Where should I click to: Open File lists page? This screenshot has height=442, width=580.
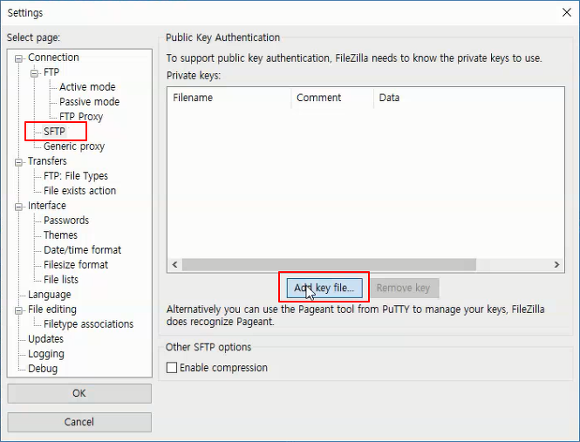click(61, 279)
